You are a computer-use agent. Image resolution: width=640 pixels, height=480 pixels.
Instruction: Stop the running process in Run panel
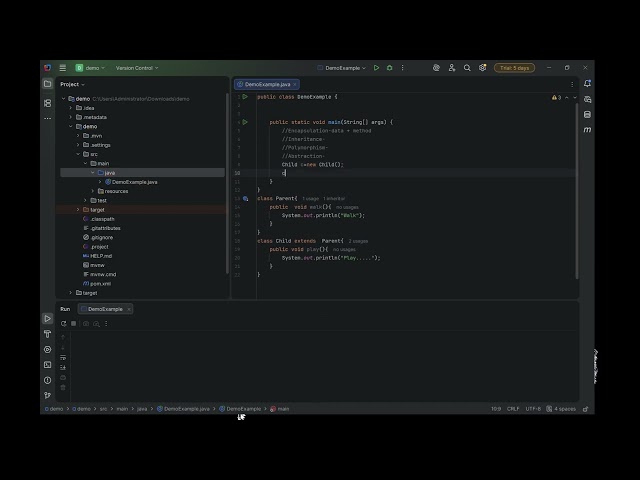pos(73,324)
